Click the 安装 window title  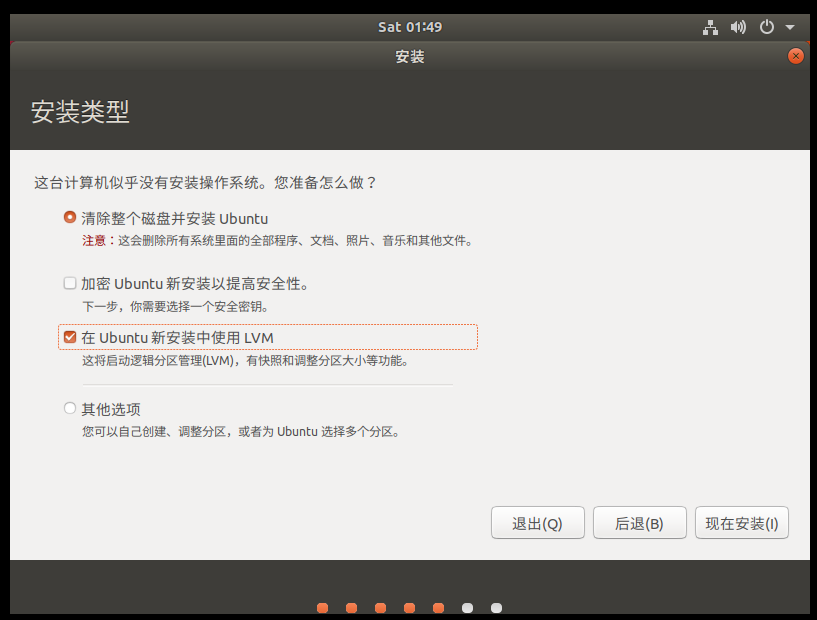(x=410, y=56)
